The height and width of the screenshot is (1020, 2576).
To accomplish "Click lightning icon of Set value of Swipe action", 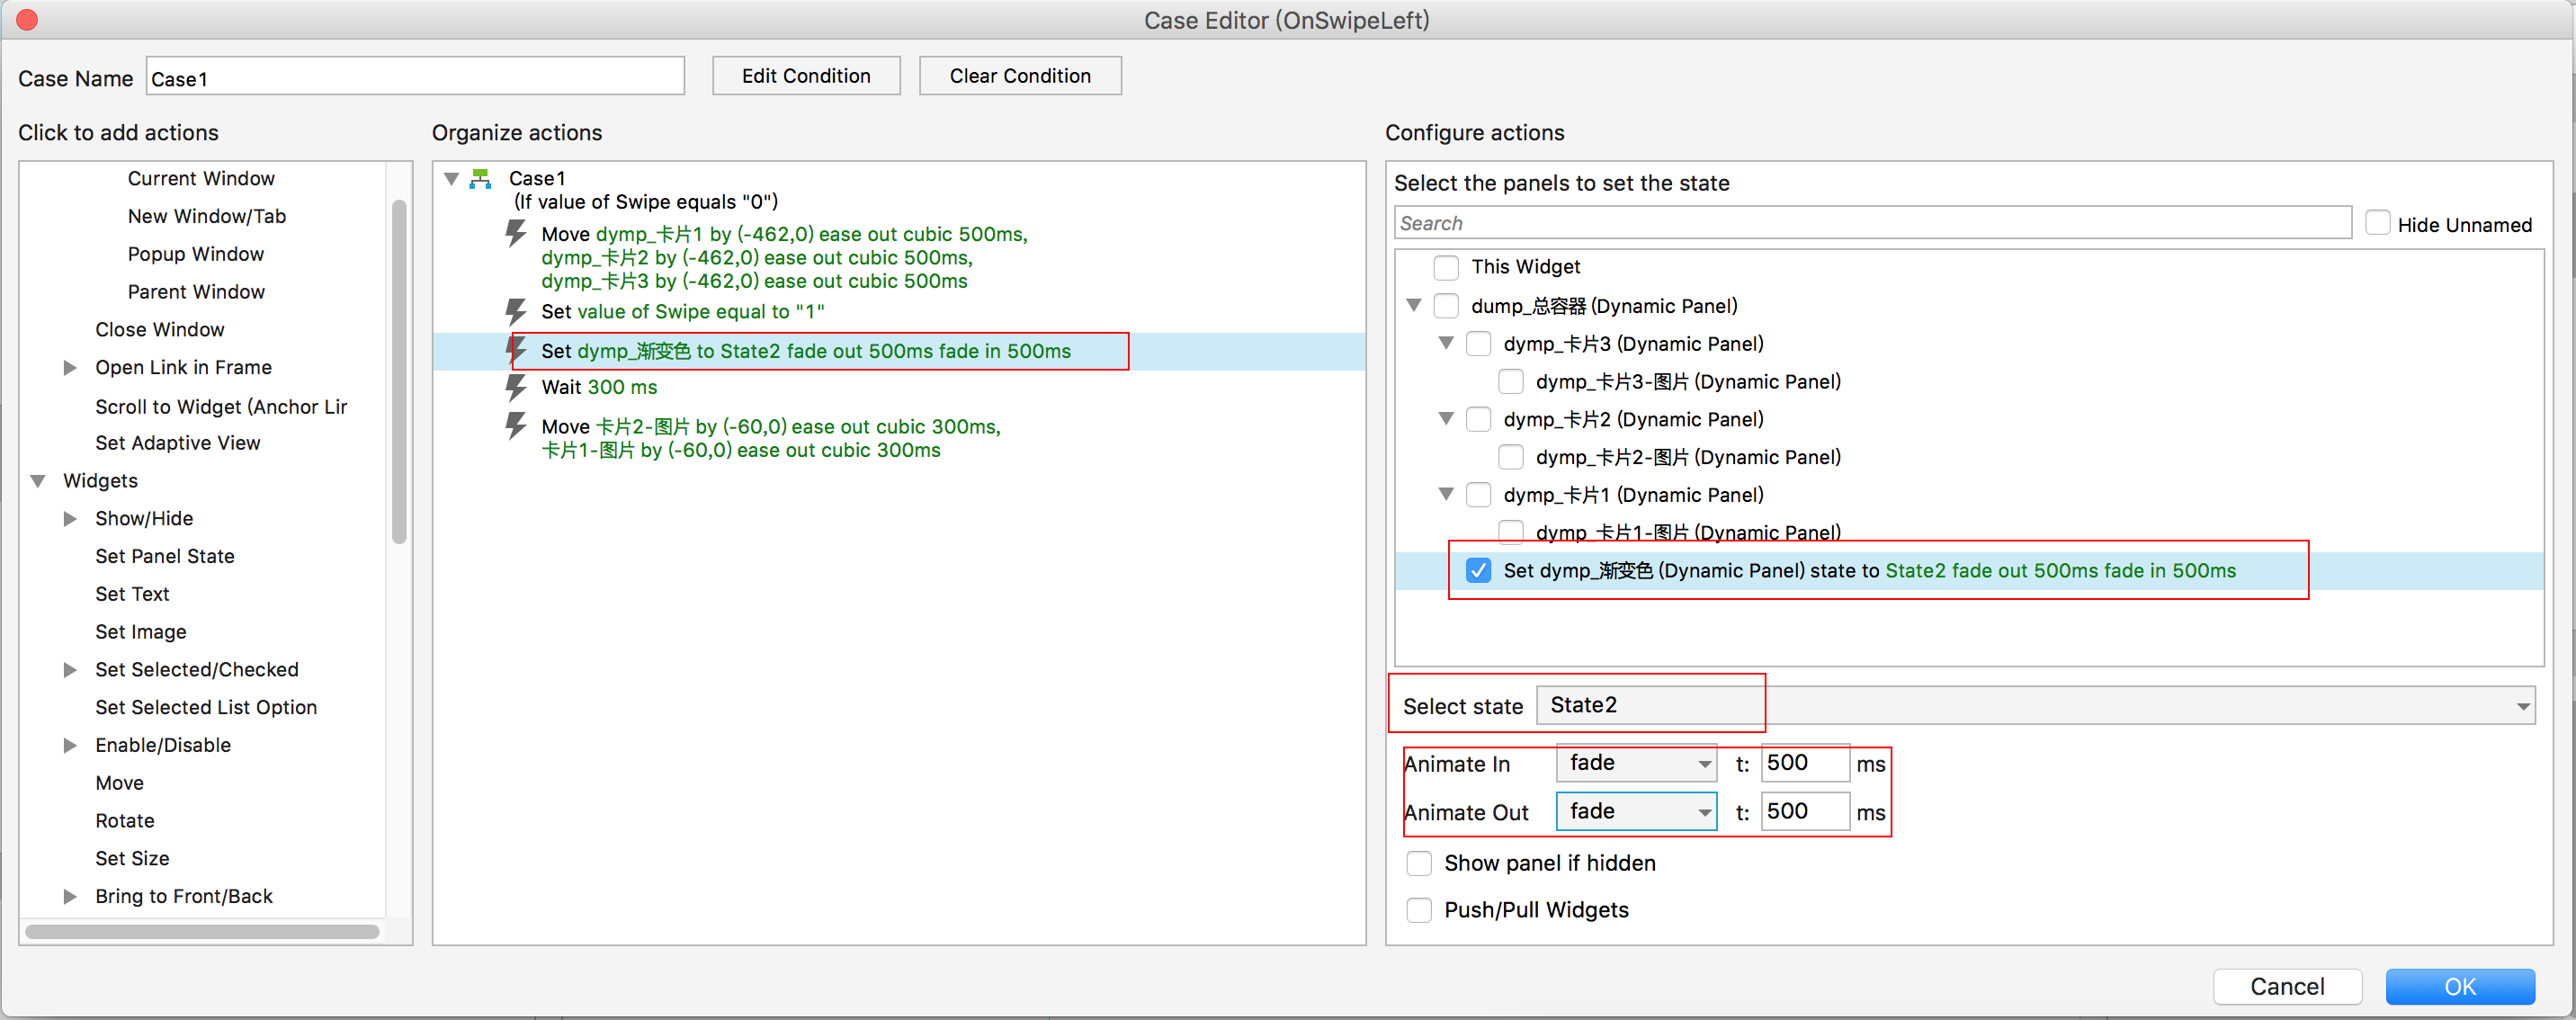I will pyautogui.click(x=515, y=311).
